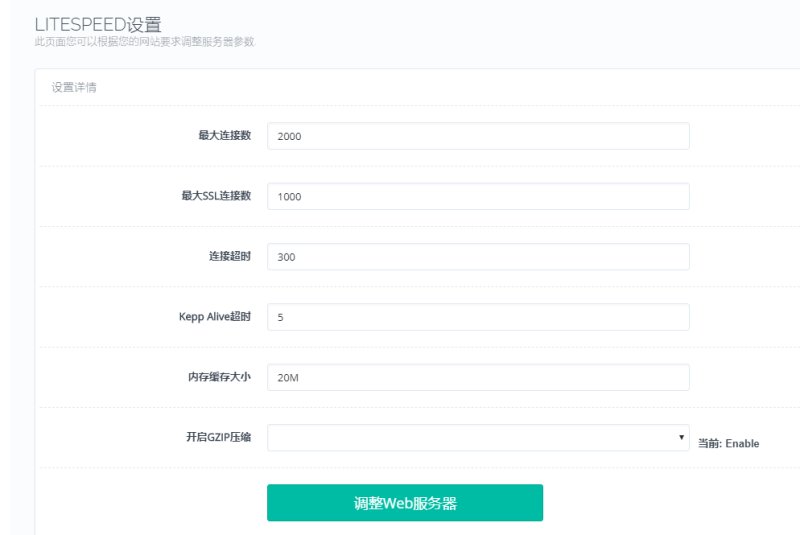Click the Kepp Alive超时 label
The width and height of the screenshot is (800, 535).
pyautogui.click(x=215, y=316)
